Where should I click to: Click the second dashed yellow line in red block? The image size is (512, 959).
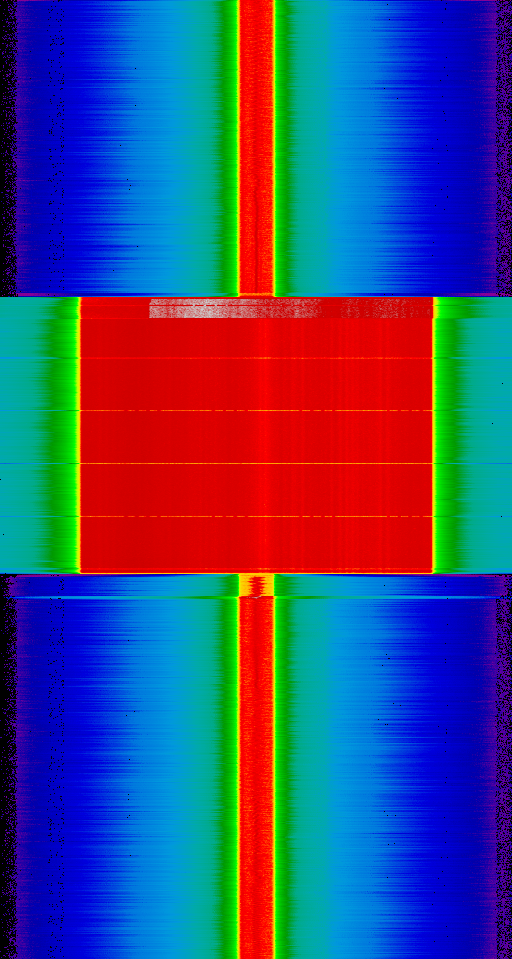coord(256,410)
